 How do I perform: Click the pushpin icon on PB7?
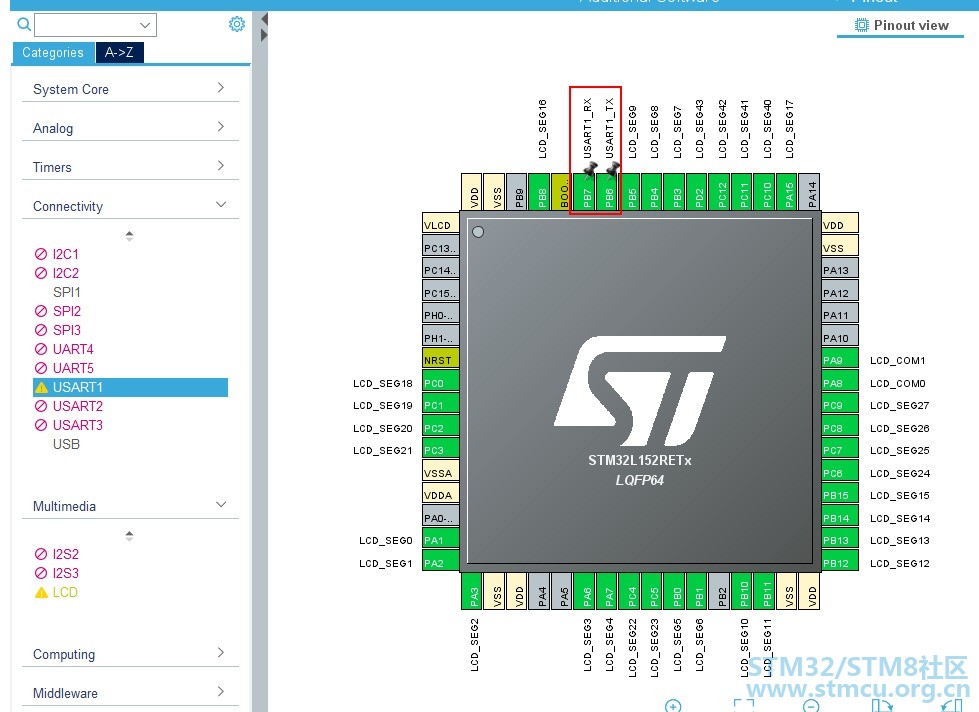tap(589, 169)
